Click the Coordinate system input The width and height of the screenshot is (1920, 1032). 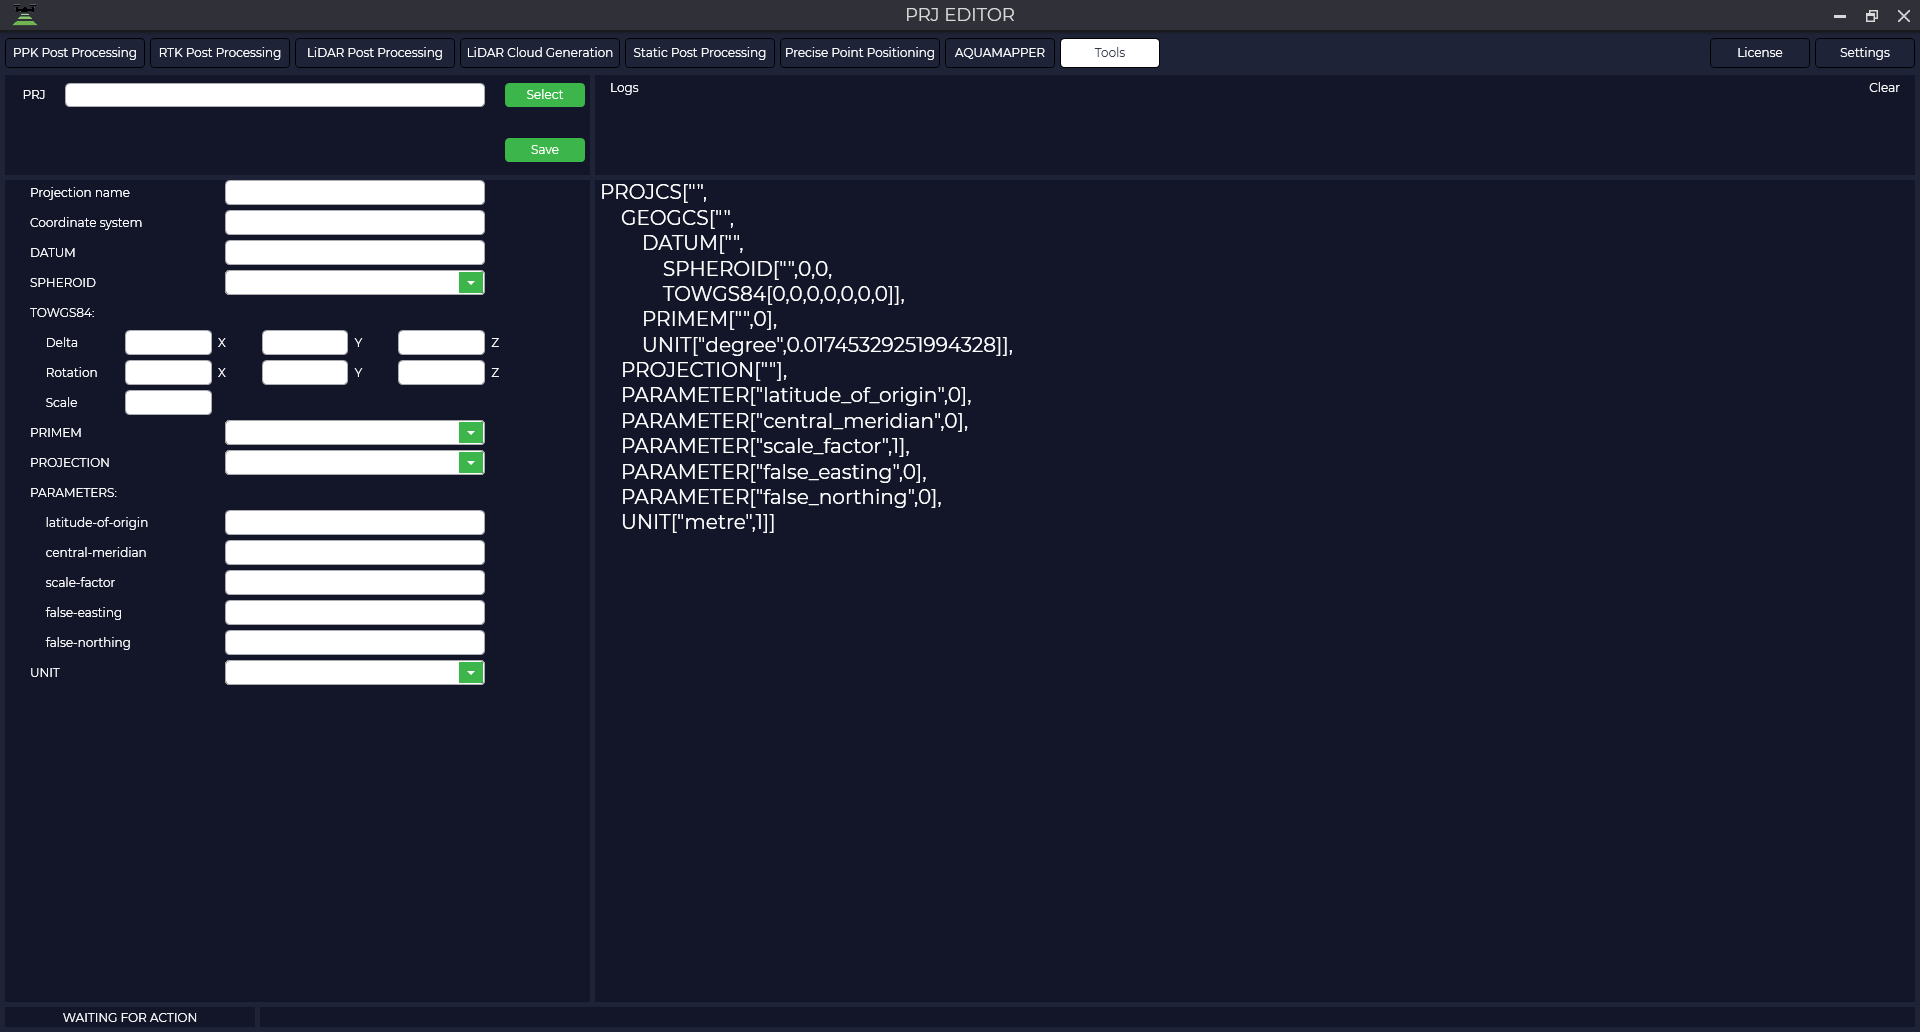coord(355,223)
